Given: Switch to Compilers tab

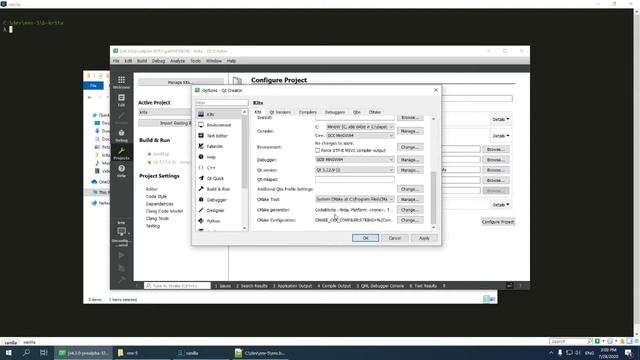Looking at the screenshot, I should coord(307,112).
